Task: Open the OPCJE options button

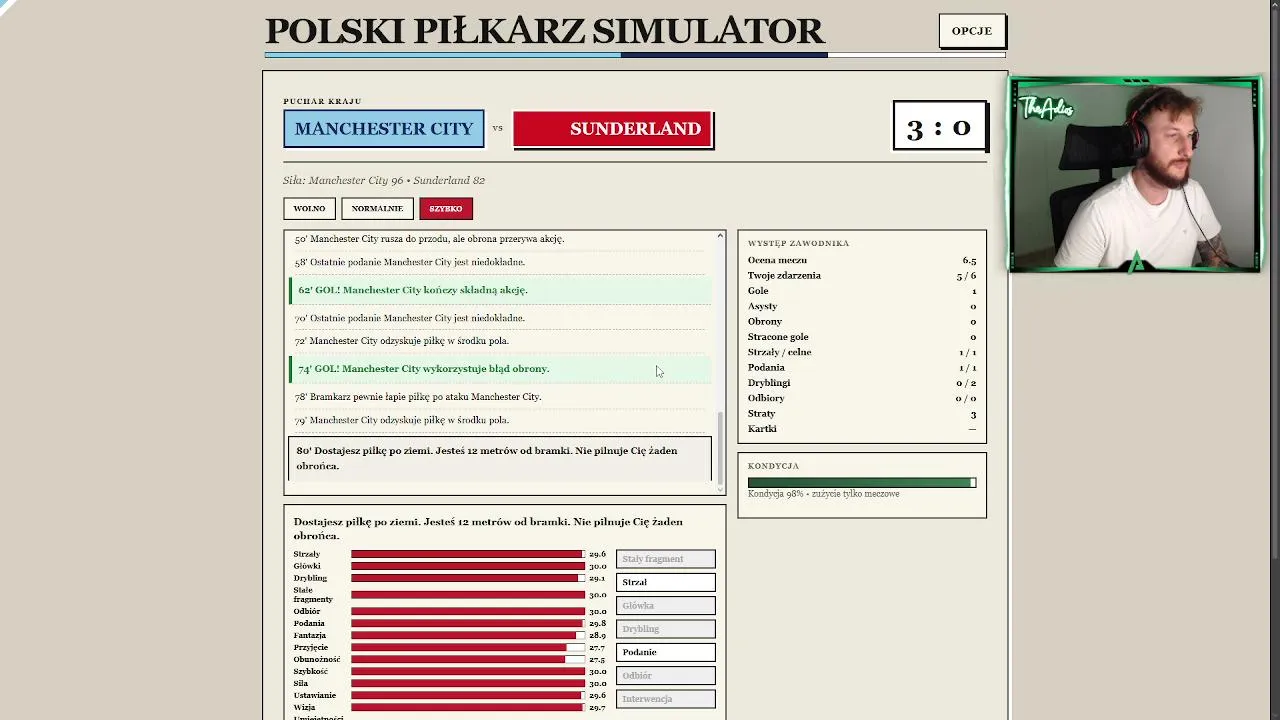Action: coord(972,31)
